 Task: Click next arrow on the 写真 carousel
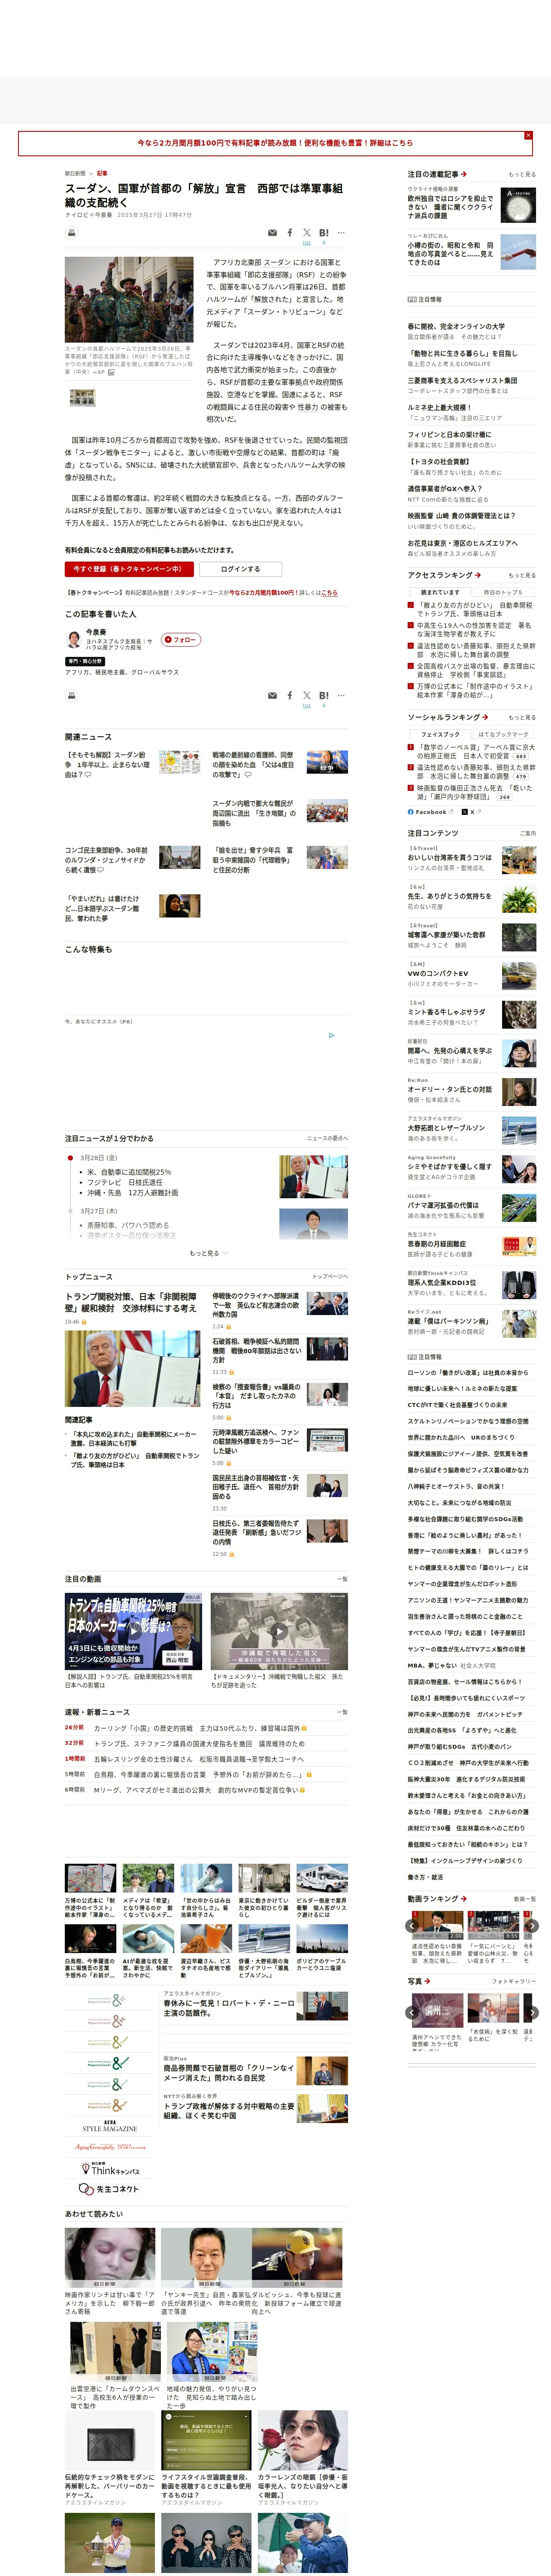(x=532, y=2013)
